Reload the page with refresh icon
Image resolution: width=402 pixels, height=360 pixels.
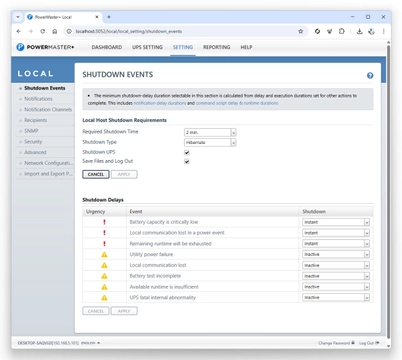click(43, 31)
